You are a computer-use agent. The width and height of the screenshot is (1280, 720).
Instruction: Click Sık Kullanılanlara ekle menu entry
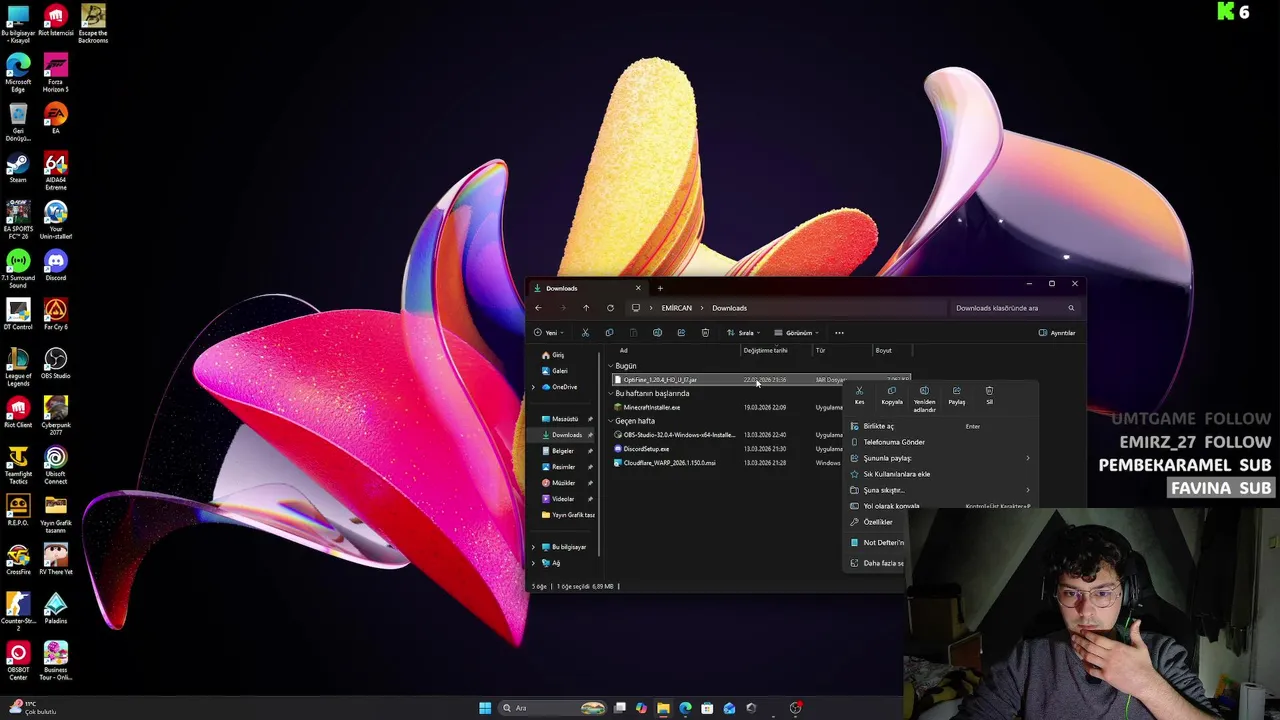coord(940,474)
